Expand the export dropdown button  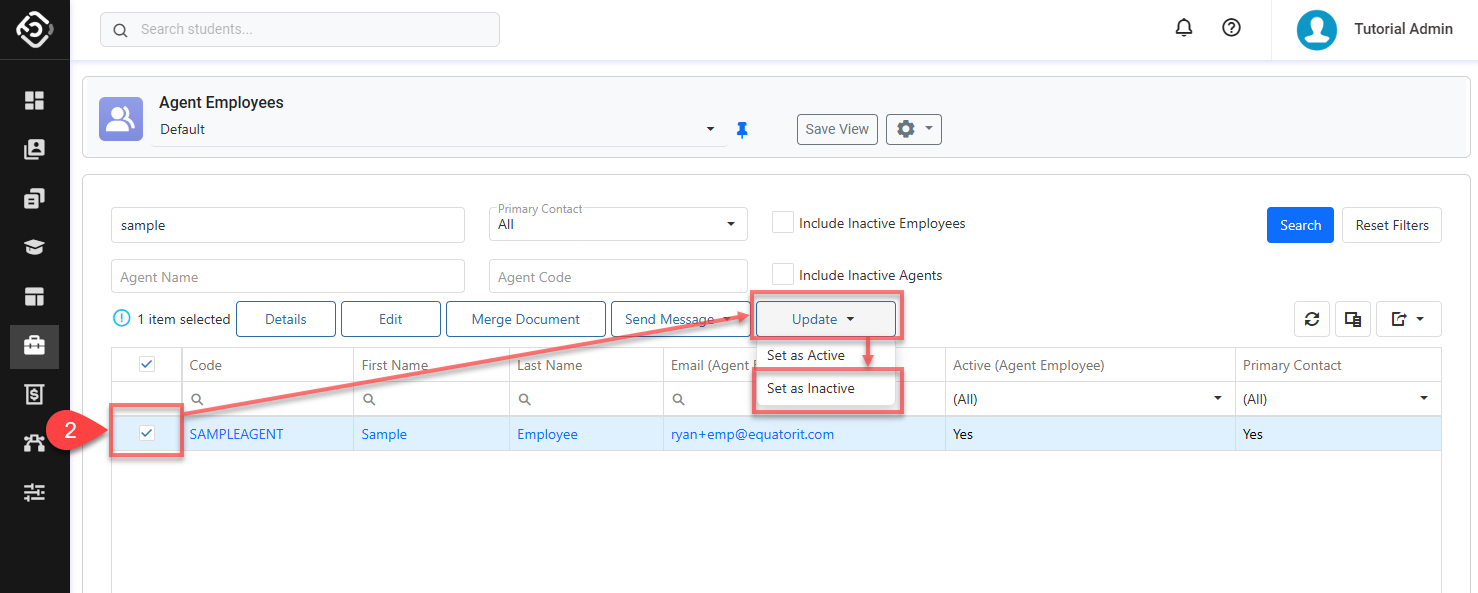coord(1408,319)
